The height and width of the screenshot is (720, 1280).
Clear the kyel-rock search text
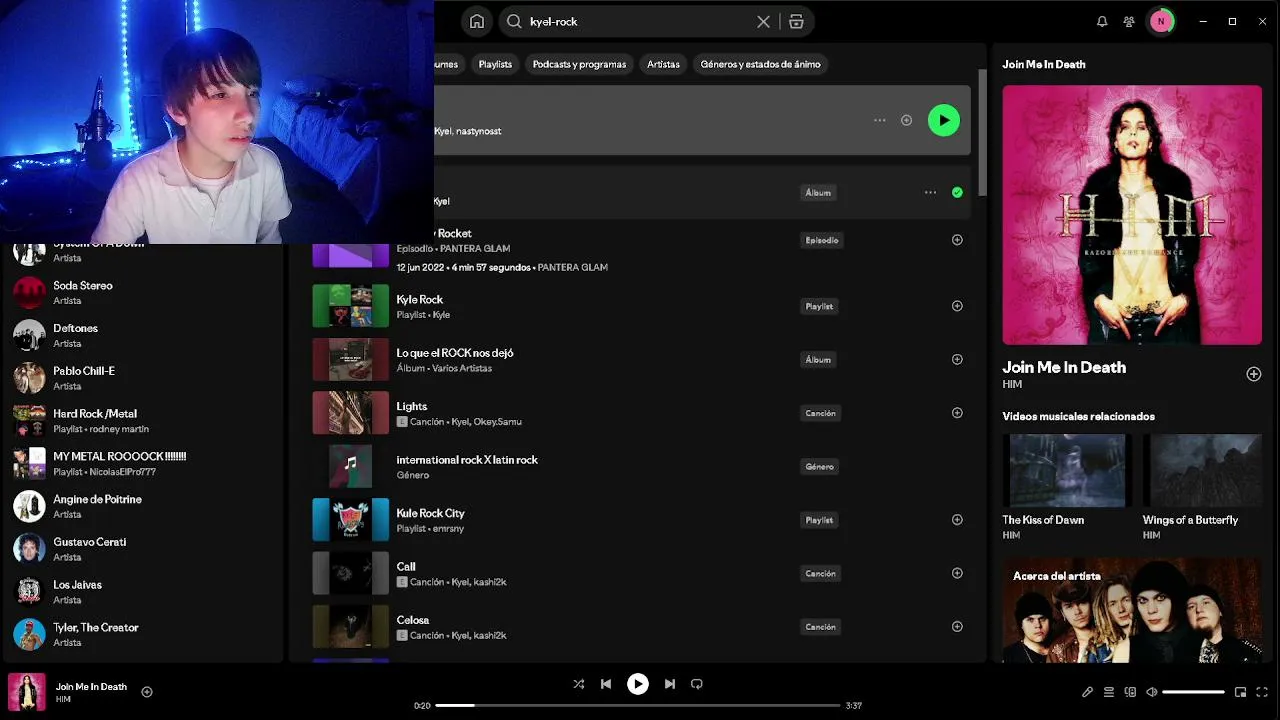[763, 21]
